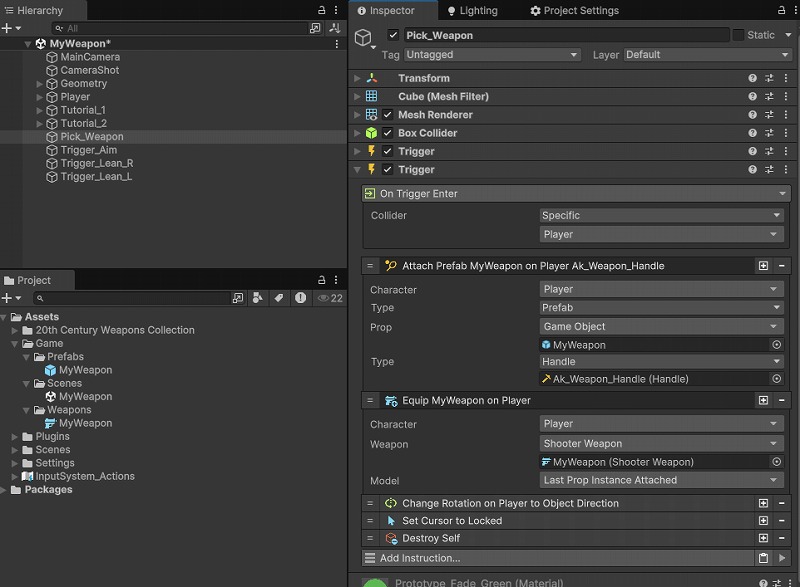Image resolution: width=800 pixels, height=587 pixels.
Task: Open the Box Collider three-dot menu
Action: click(x=786, y=133)
